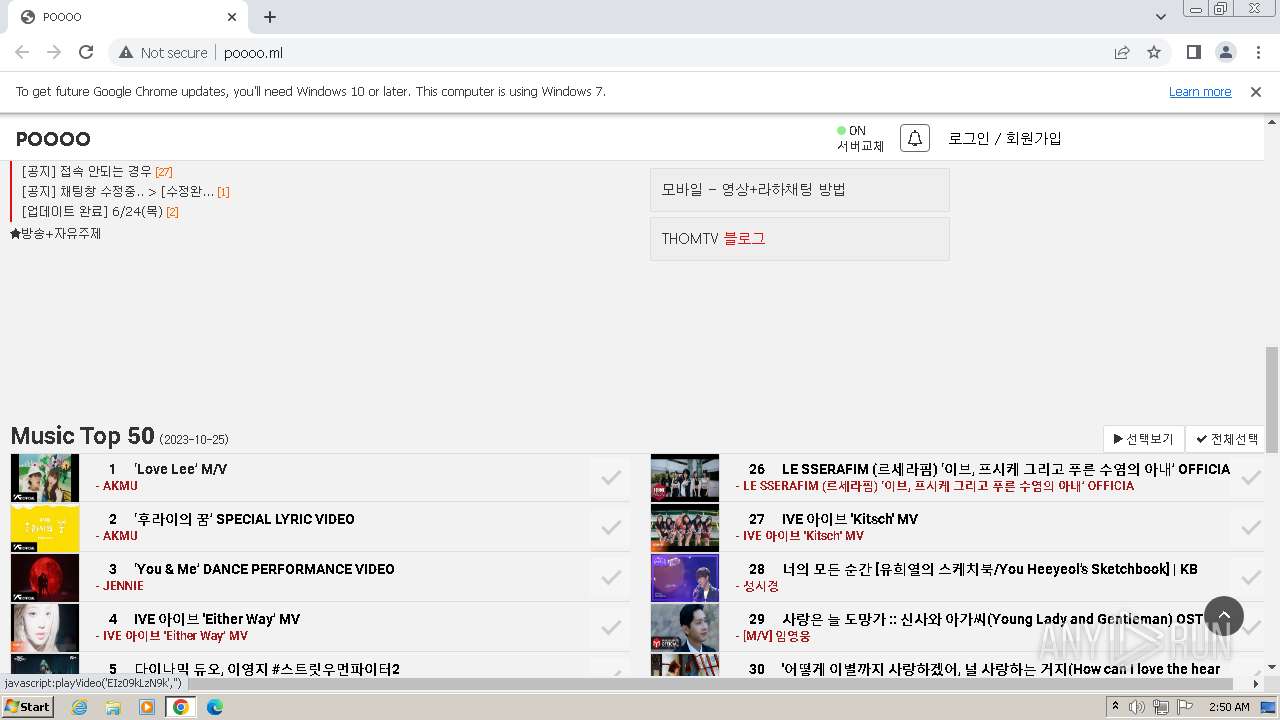Play thumbnail of track 29 임영웅

pyautogui.click(x=685, y=627)
